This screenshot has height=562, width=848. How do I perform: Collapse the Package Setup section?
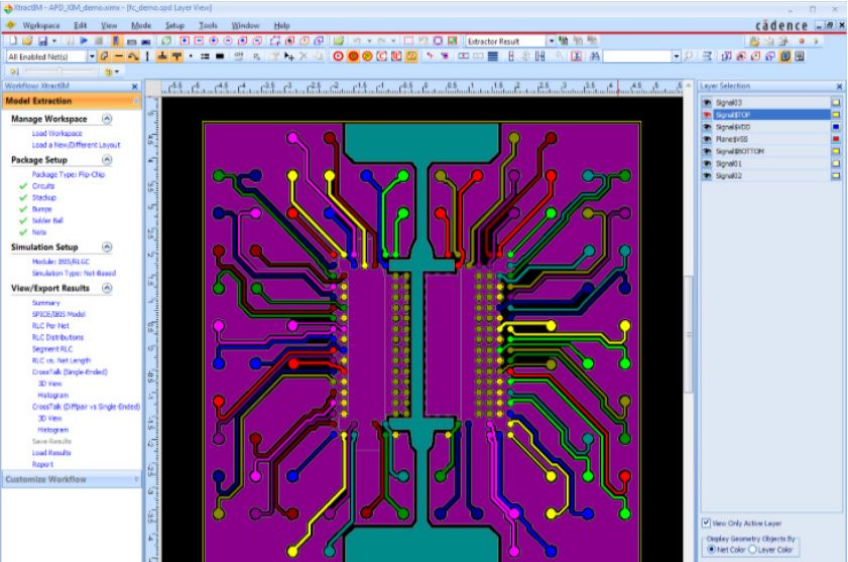point(107,160)
